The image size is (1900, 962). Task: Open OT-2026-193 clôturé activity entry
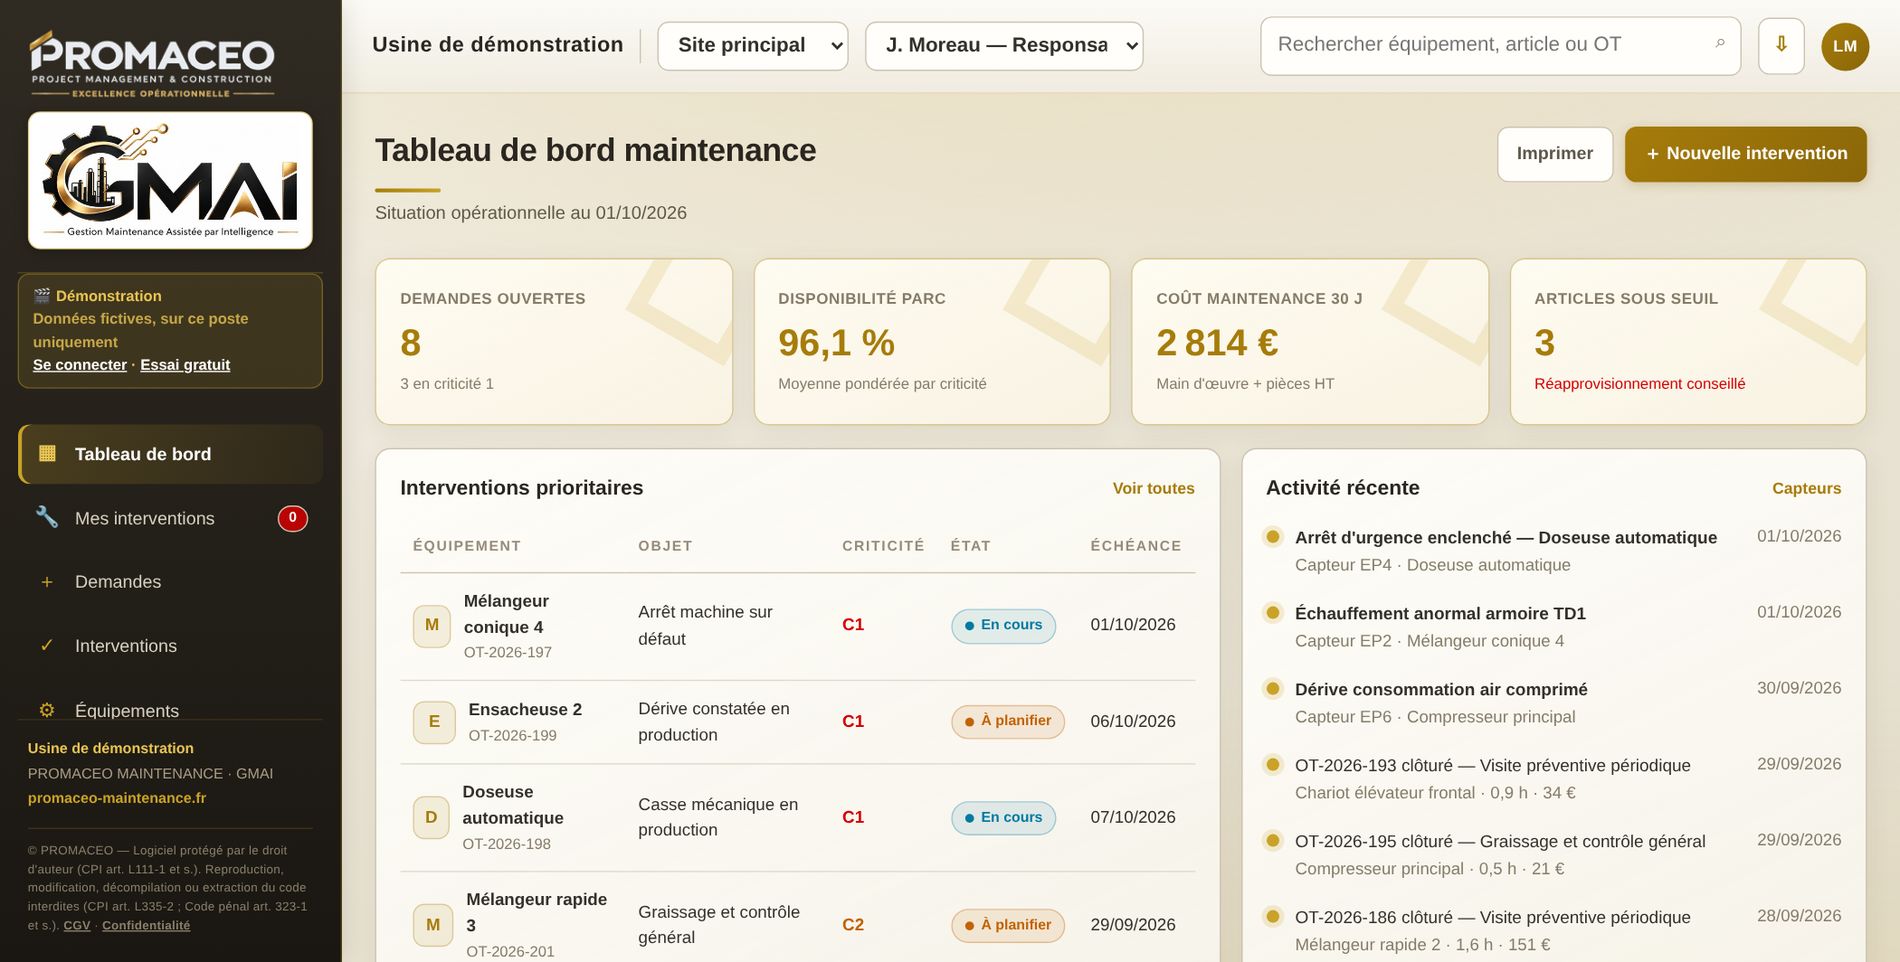[x=1553, y=779]
